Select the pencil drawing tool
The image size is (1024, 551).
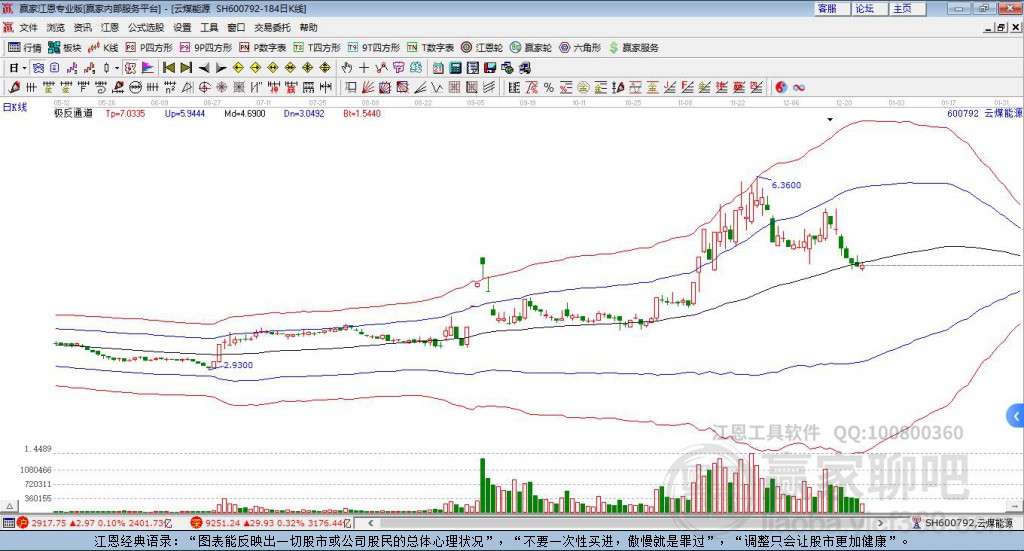tap(14, 87)
